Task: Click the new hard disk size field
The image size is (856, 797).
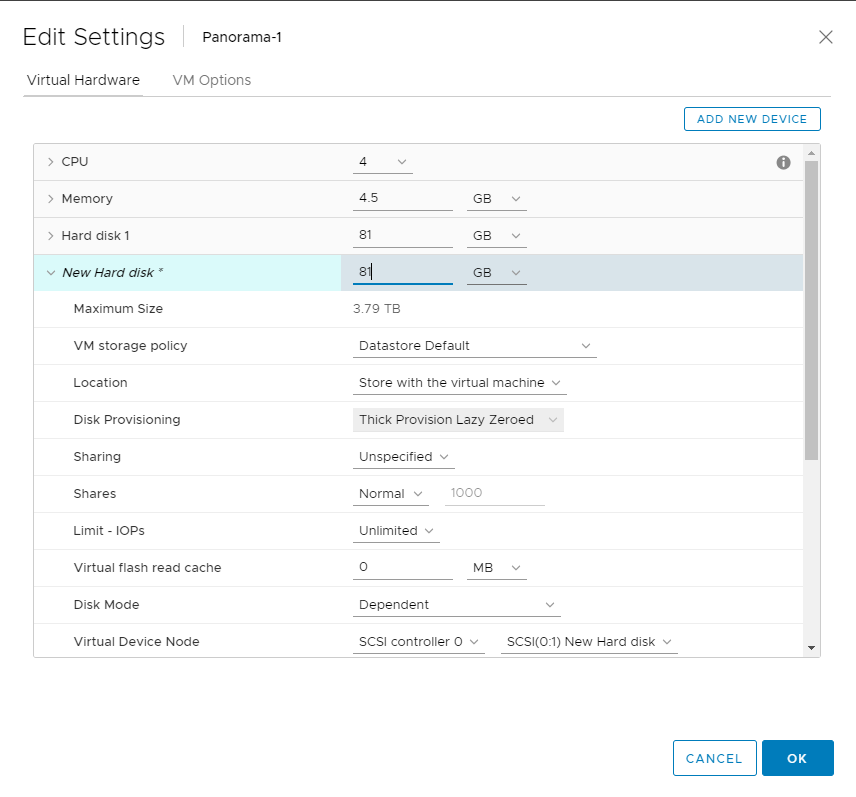Action: (x=402, y=271)
